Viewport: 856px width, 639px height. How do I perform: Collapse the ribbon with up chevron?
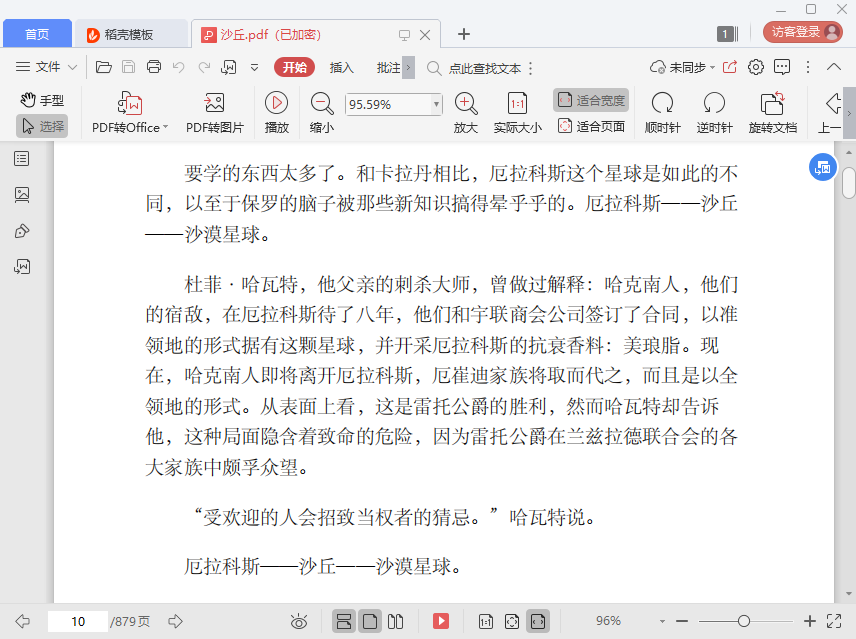pos(834,67)
